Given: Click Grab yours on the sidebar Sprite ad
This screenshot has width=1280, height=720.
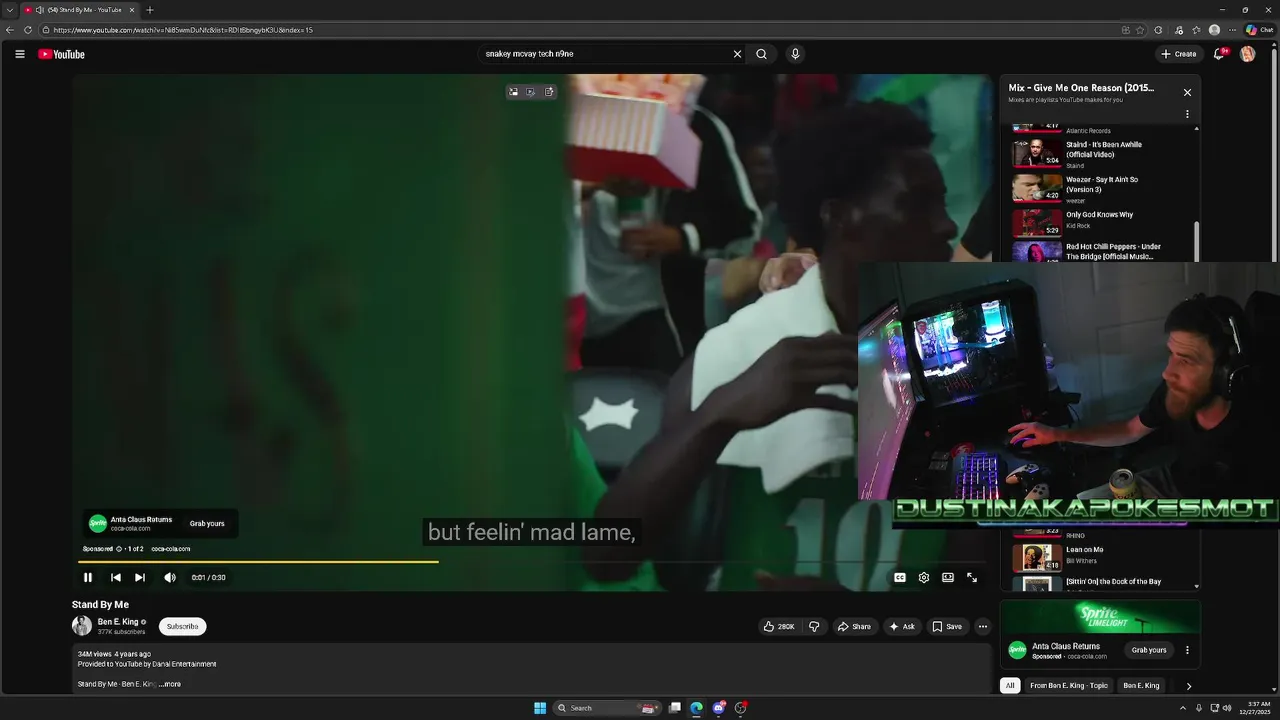Looking at the screenshot, I should [1149, 650].
